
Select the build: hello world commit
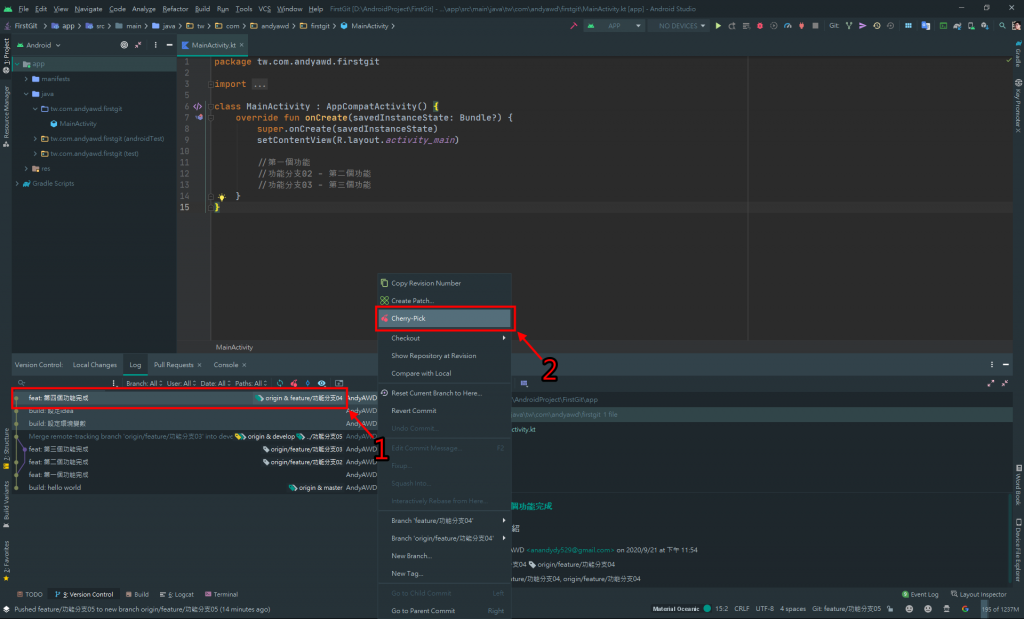pyautogui.click(x=55, y=487)
